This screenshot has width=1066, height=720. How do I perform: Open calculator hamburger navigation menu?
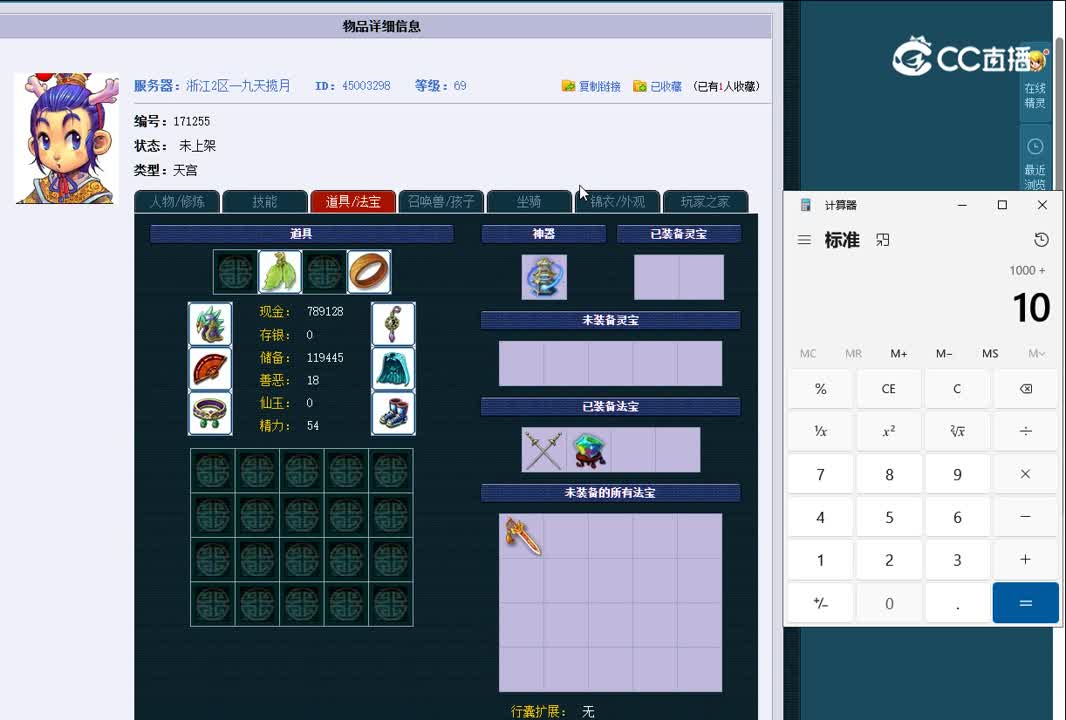coord(804,240)
